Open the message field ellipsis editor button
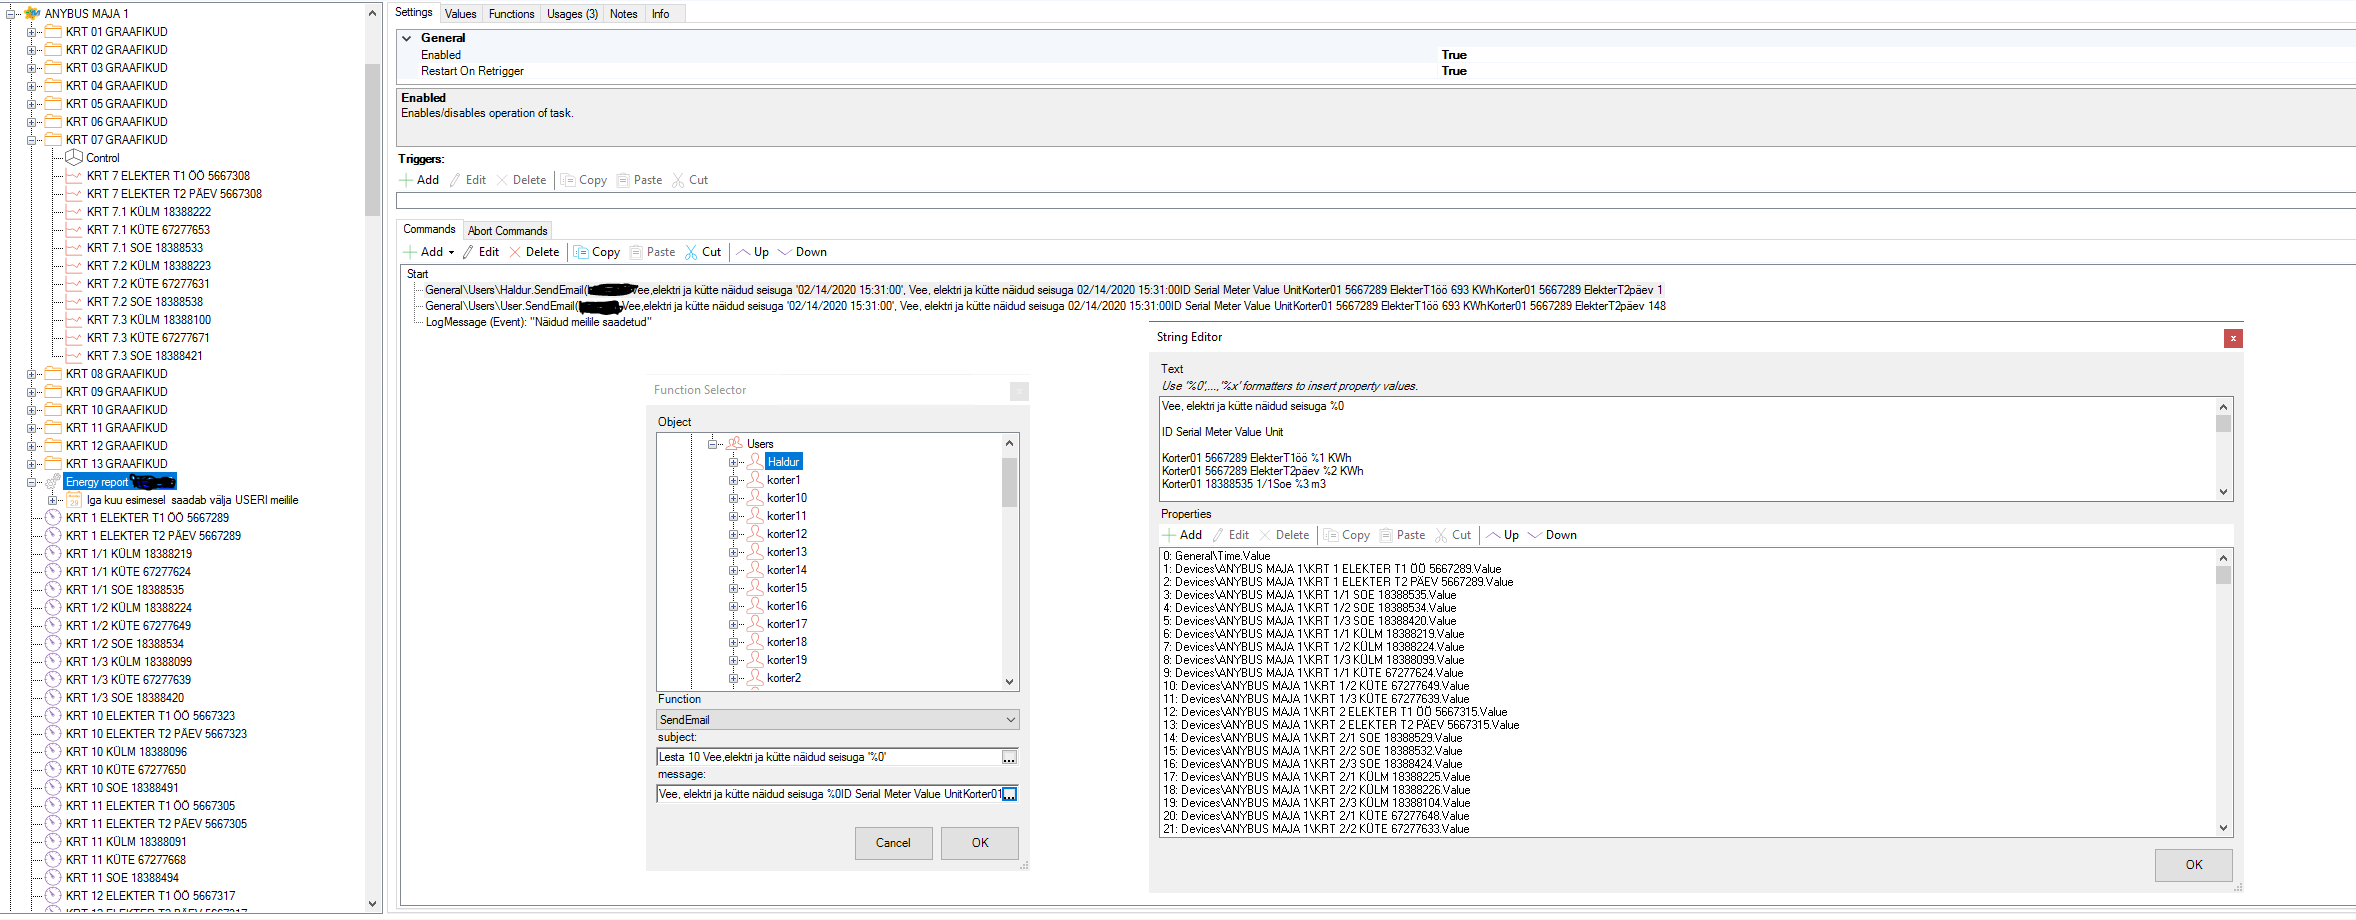The image size is (2356, 920). pos(1009,794)
